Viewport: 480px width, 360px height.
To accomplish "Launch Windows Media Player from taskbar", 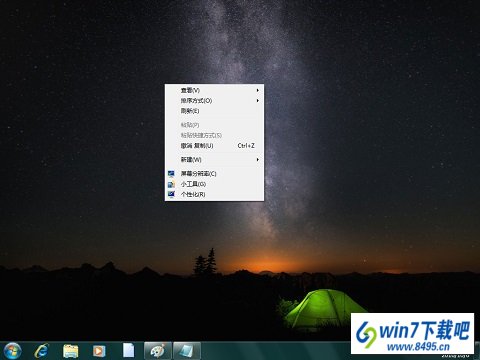I will (x=99, y=351).
